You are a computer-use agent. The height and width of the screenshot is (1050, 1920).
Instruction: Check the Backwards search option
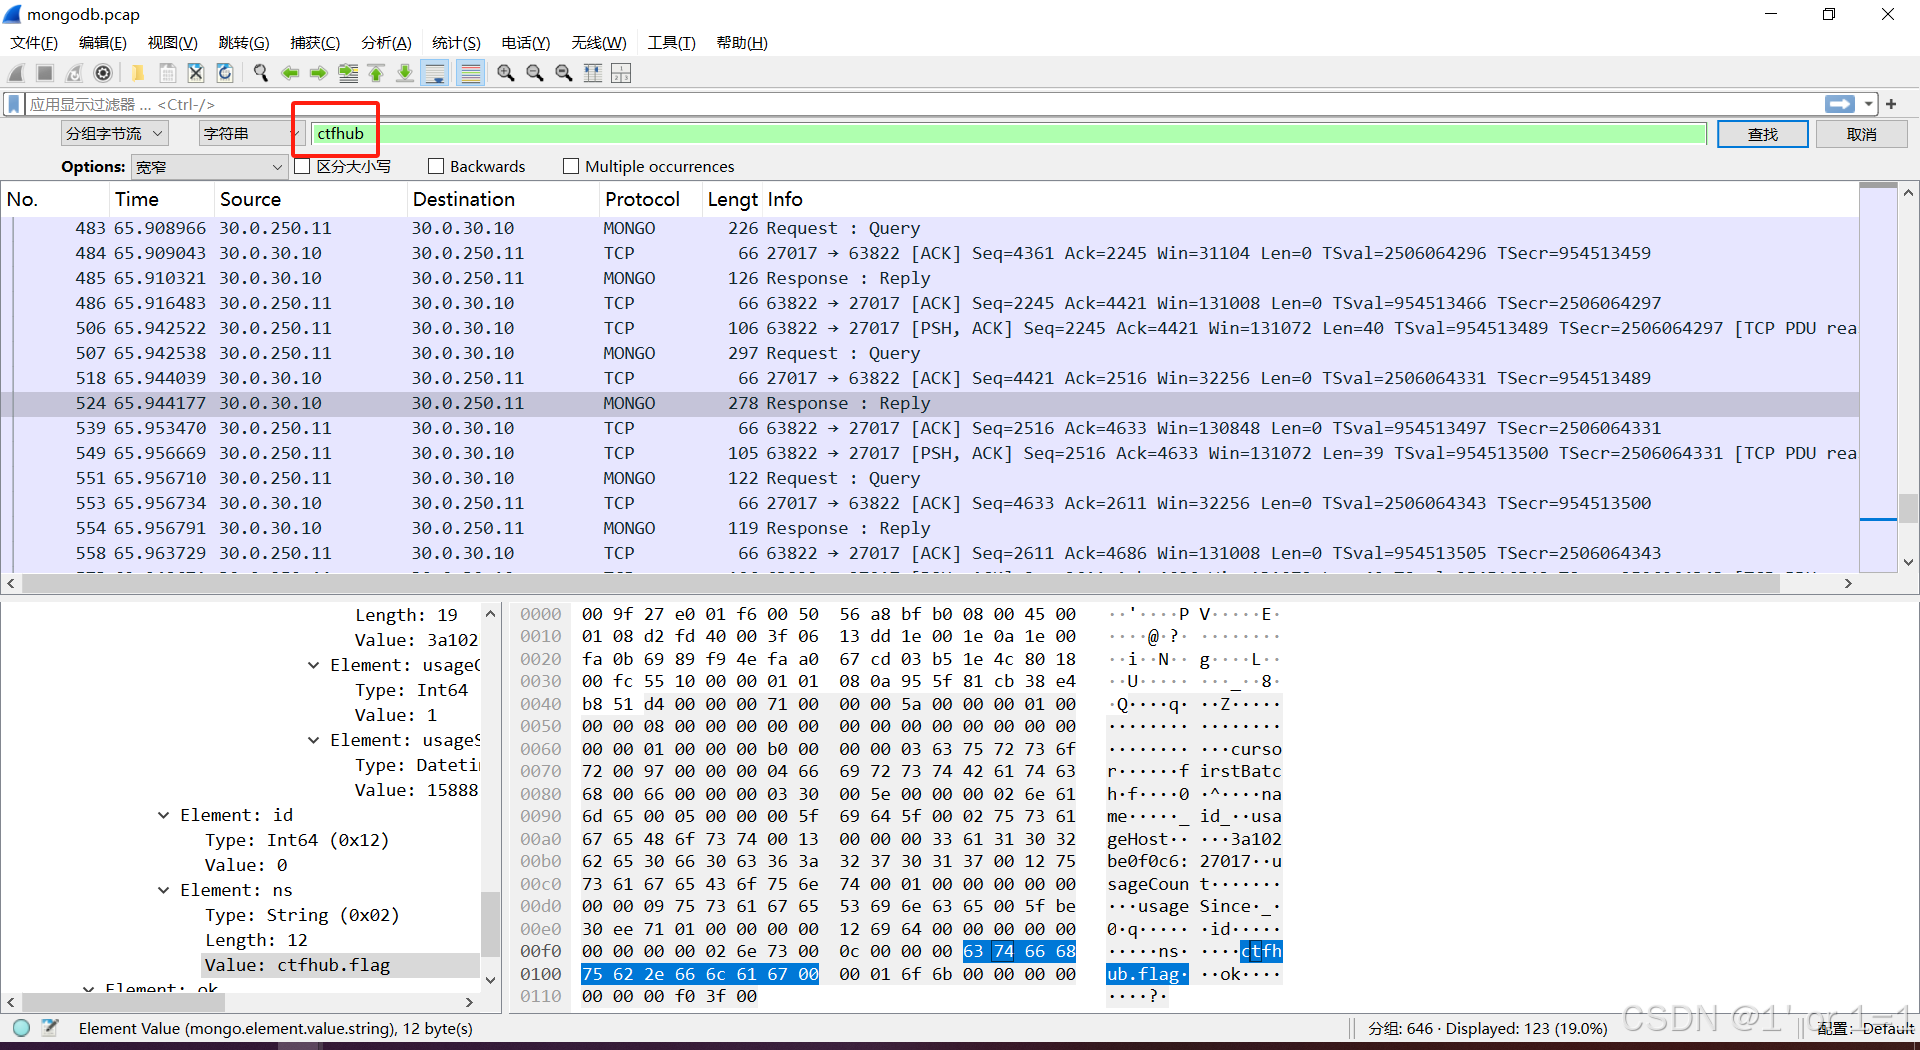tap(436, 166)
